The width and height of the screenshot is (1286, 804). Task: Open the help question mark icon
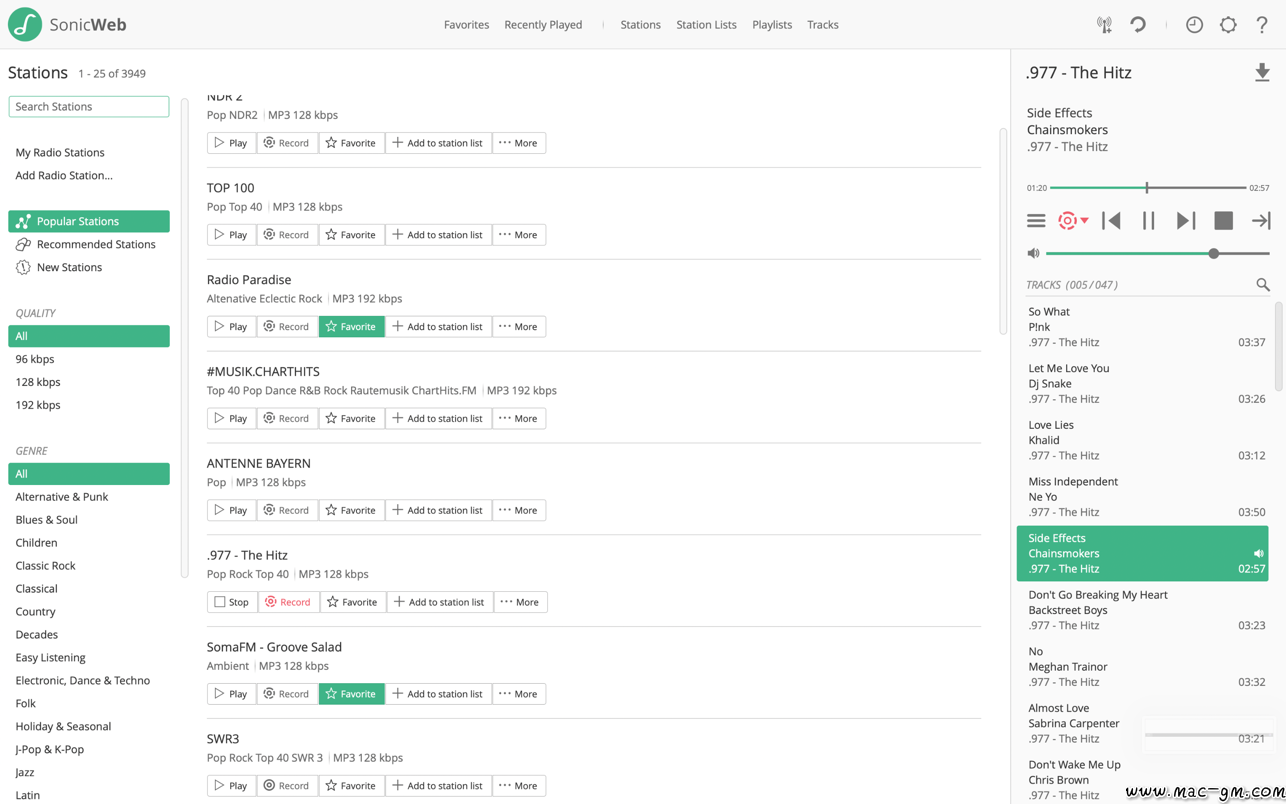pos(1262,25)
